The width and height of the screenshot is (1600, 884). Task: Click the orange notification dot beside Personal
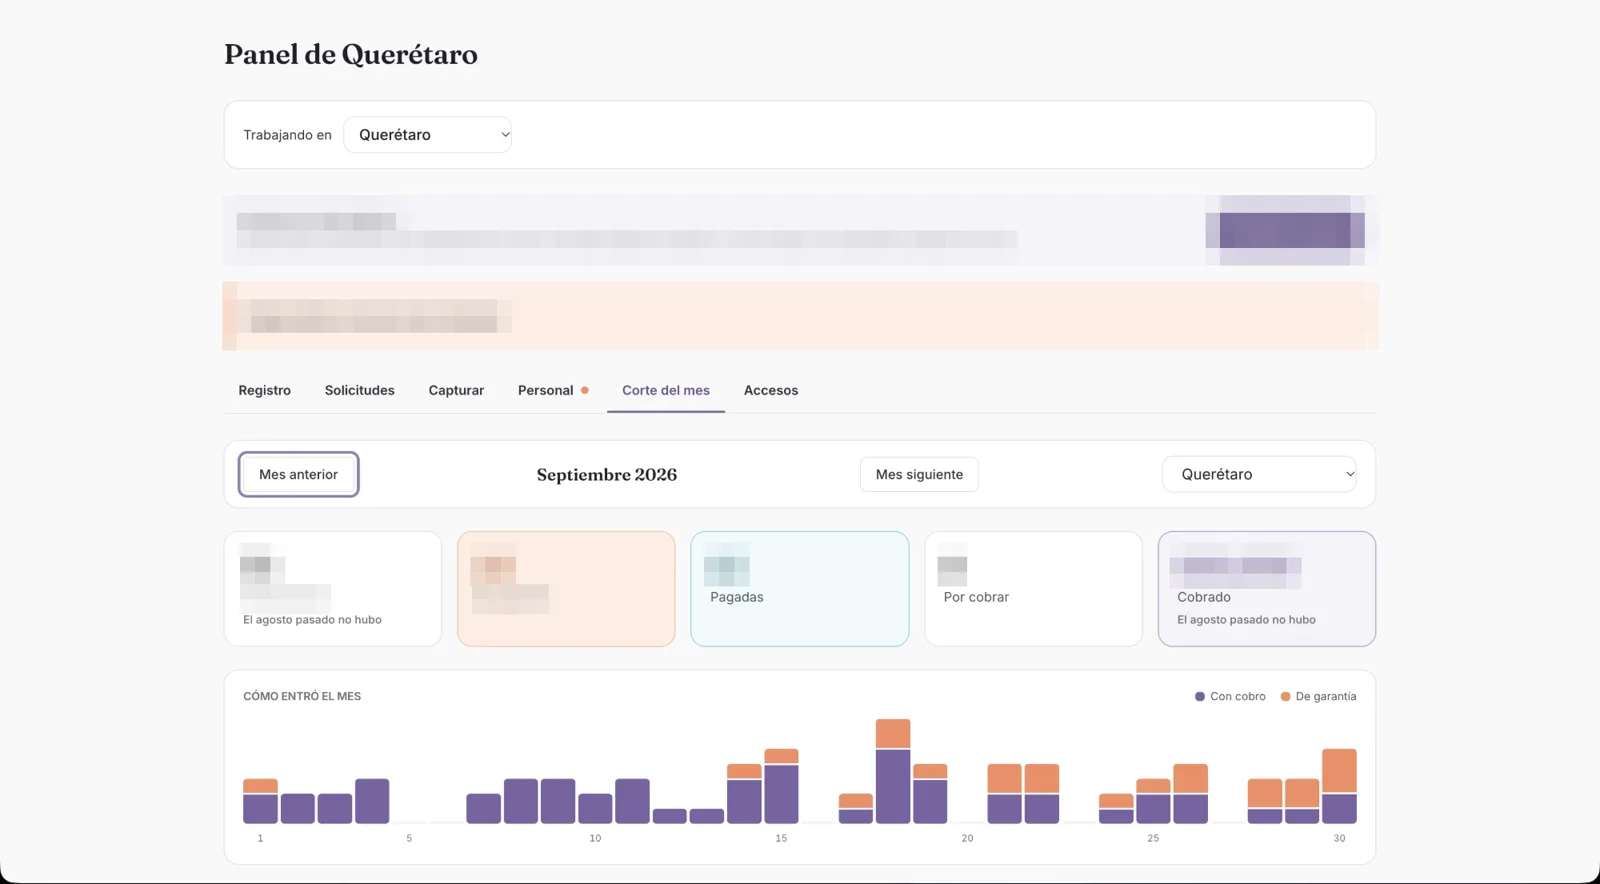coord(585,390)
